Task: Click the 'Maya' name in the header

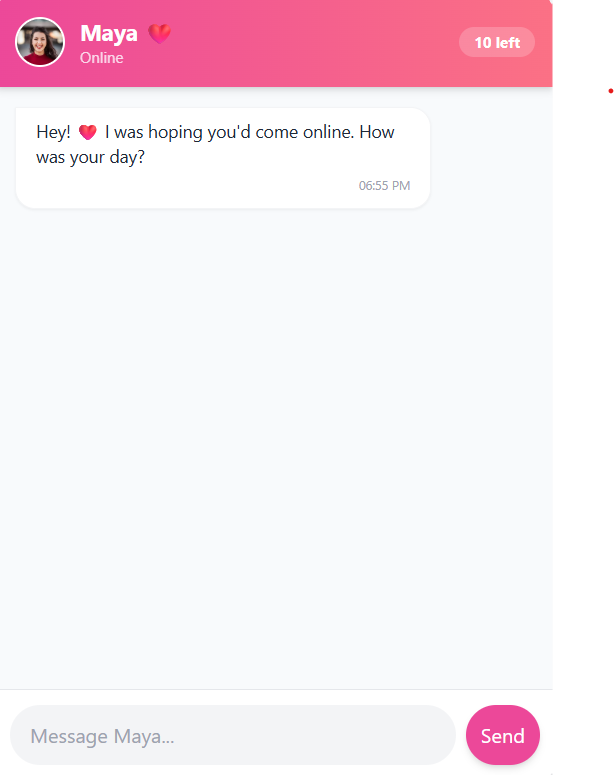Action: click(x=109, y=34)
